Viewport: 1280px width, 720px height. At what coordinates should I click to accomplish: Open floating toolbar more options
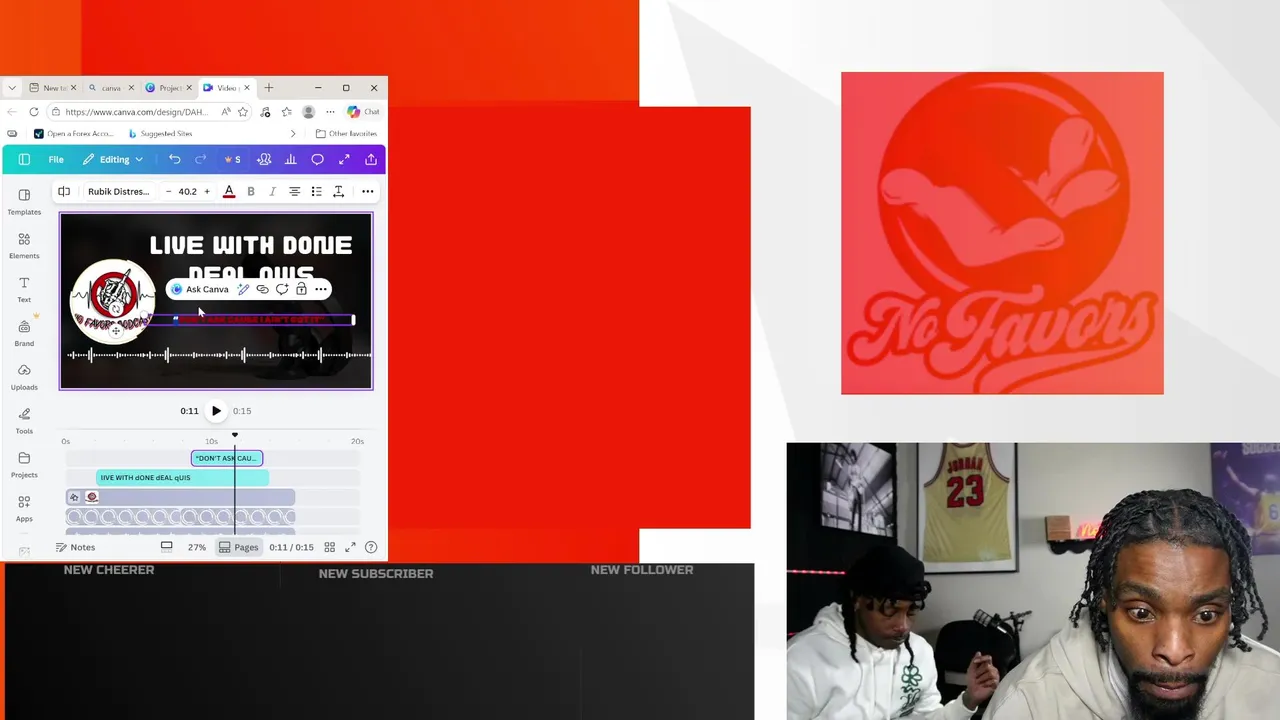[321, 289]
